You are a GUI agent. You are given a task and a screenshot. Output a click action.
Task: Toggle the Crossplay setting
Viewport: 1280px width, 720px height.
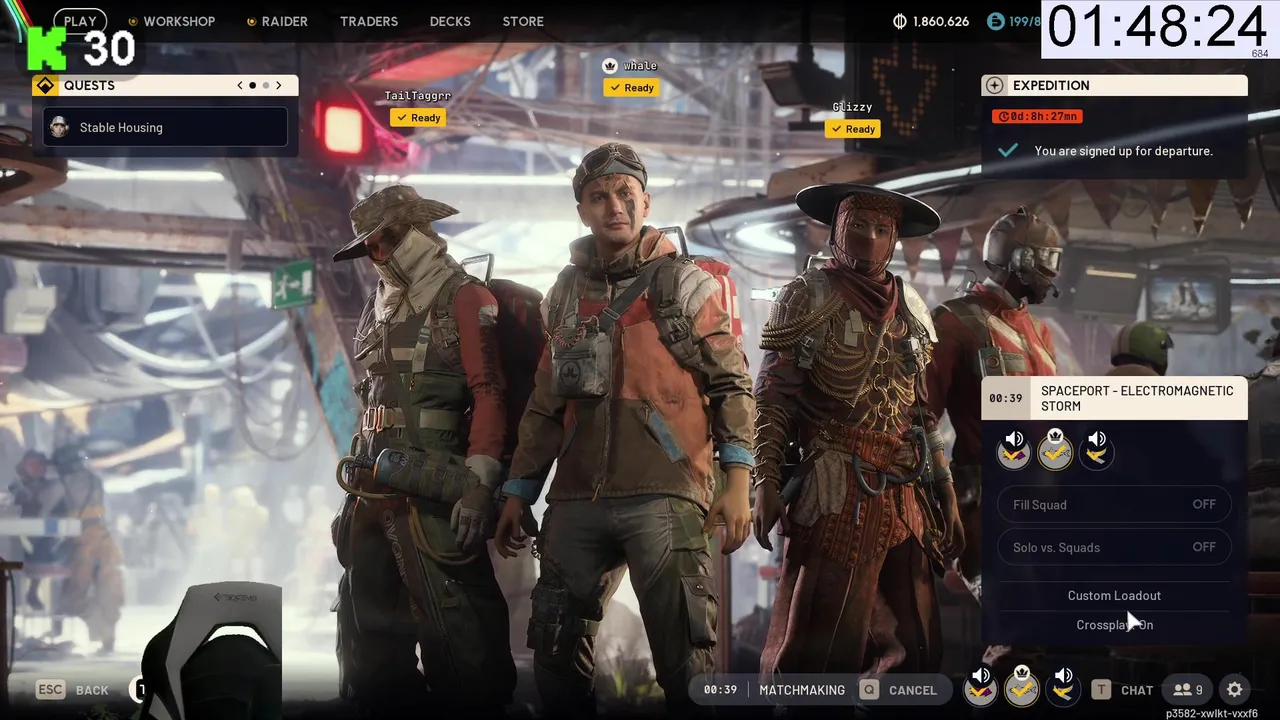1114,625
